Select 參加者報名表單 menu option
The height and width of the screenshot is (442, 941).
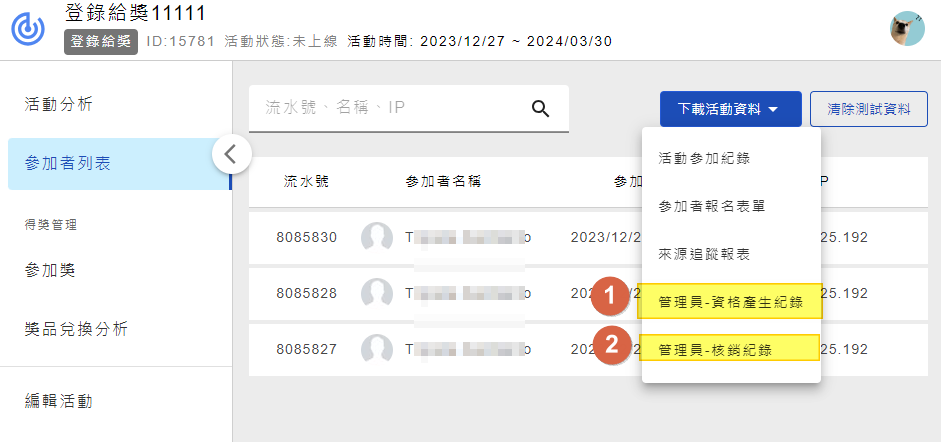711,206
